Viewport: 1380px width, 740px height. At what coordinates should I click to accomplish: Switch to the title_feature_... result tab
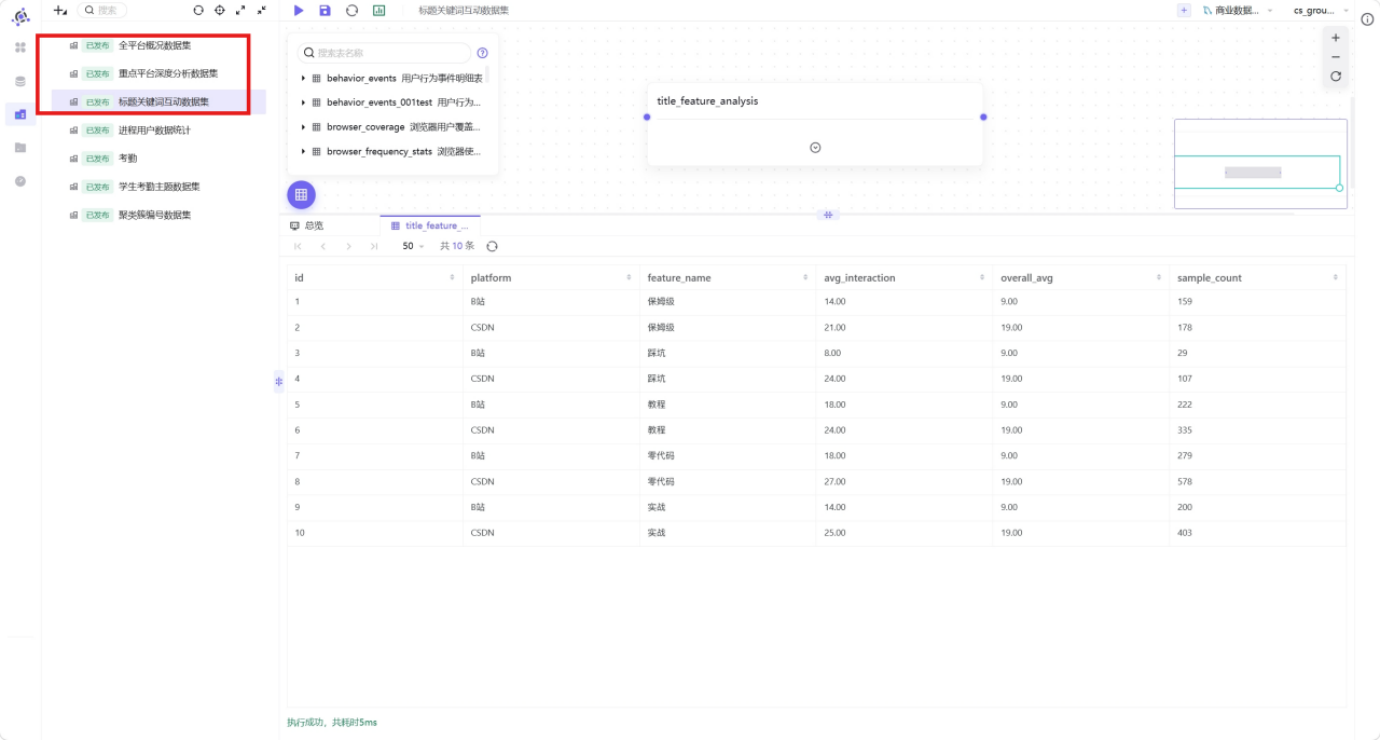(430, 226)
